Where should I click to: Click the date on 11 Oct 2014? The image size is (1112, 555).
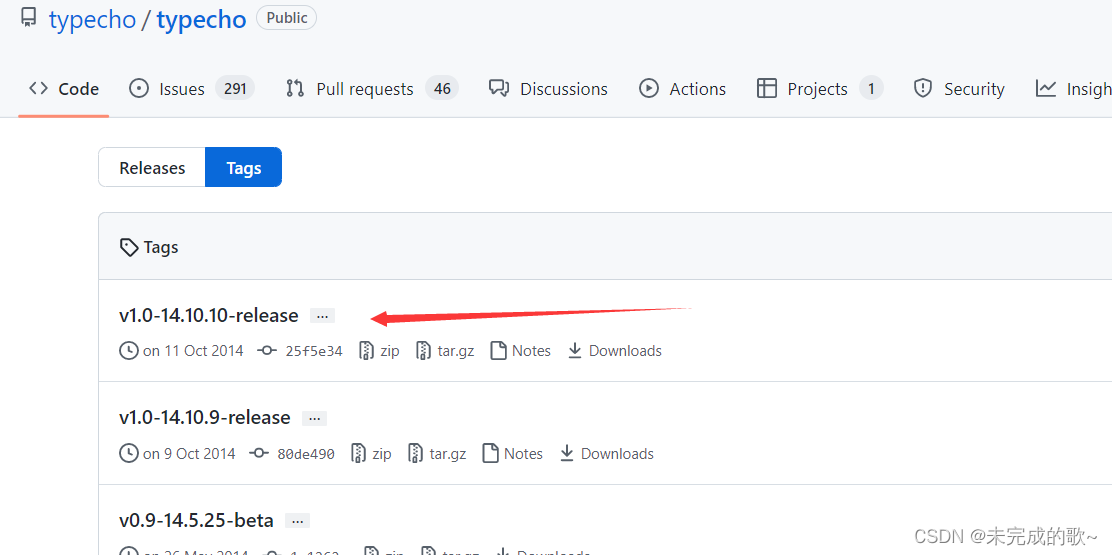[x=193, y=351]
